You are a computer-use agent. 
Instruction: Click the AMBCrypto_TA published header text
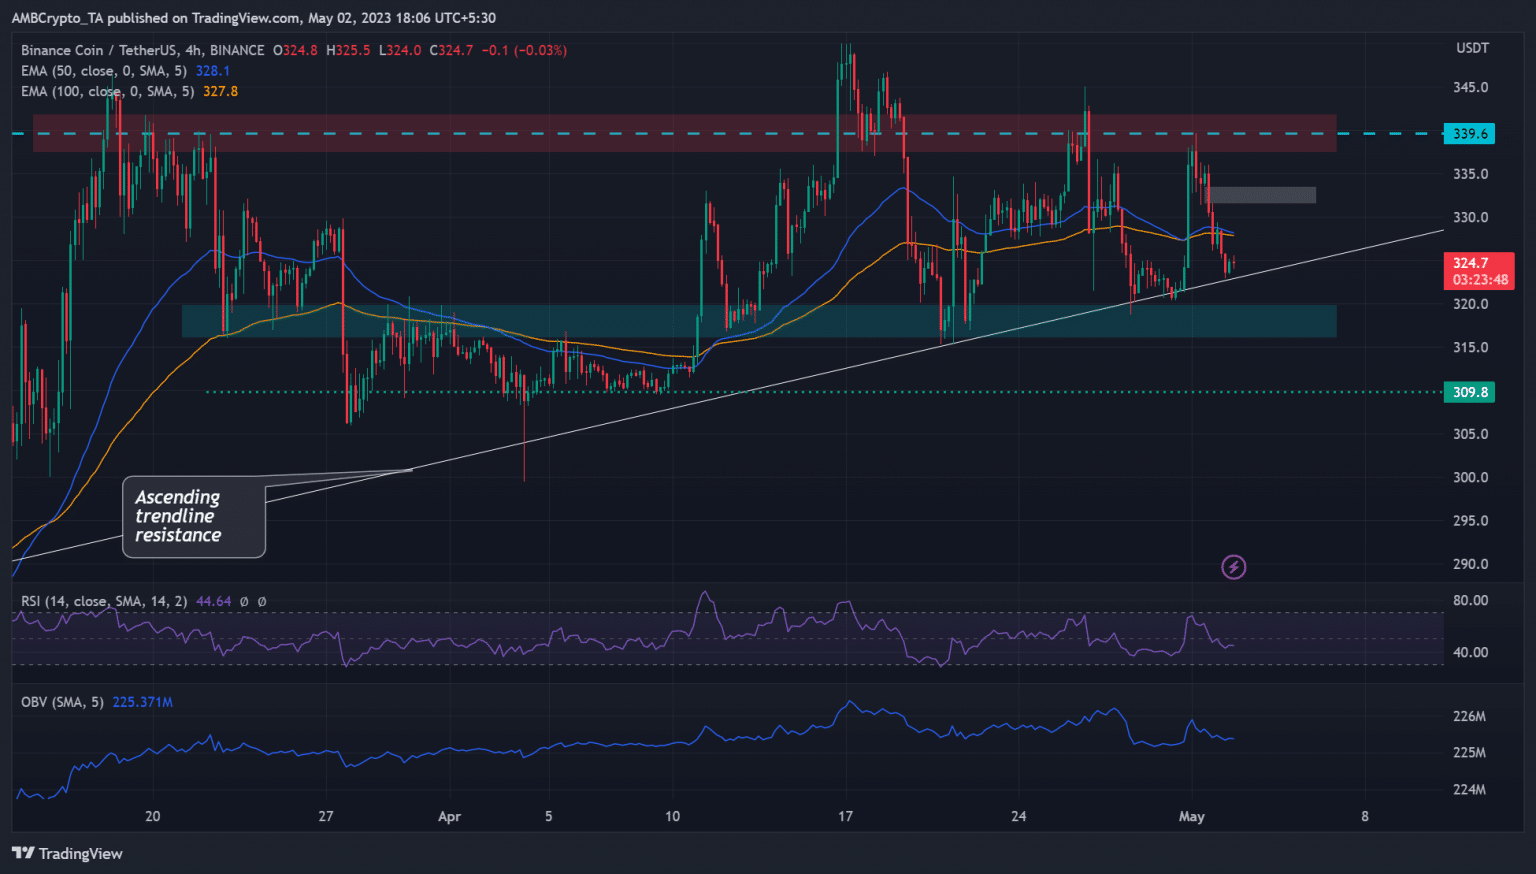(x=253, y=17)
